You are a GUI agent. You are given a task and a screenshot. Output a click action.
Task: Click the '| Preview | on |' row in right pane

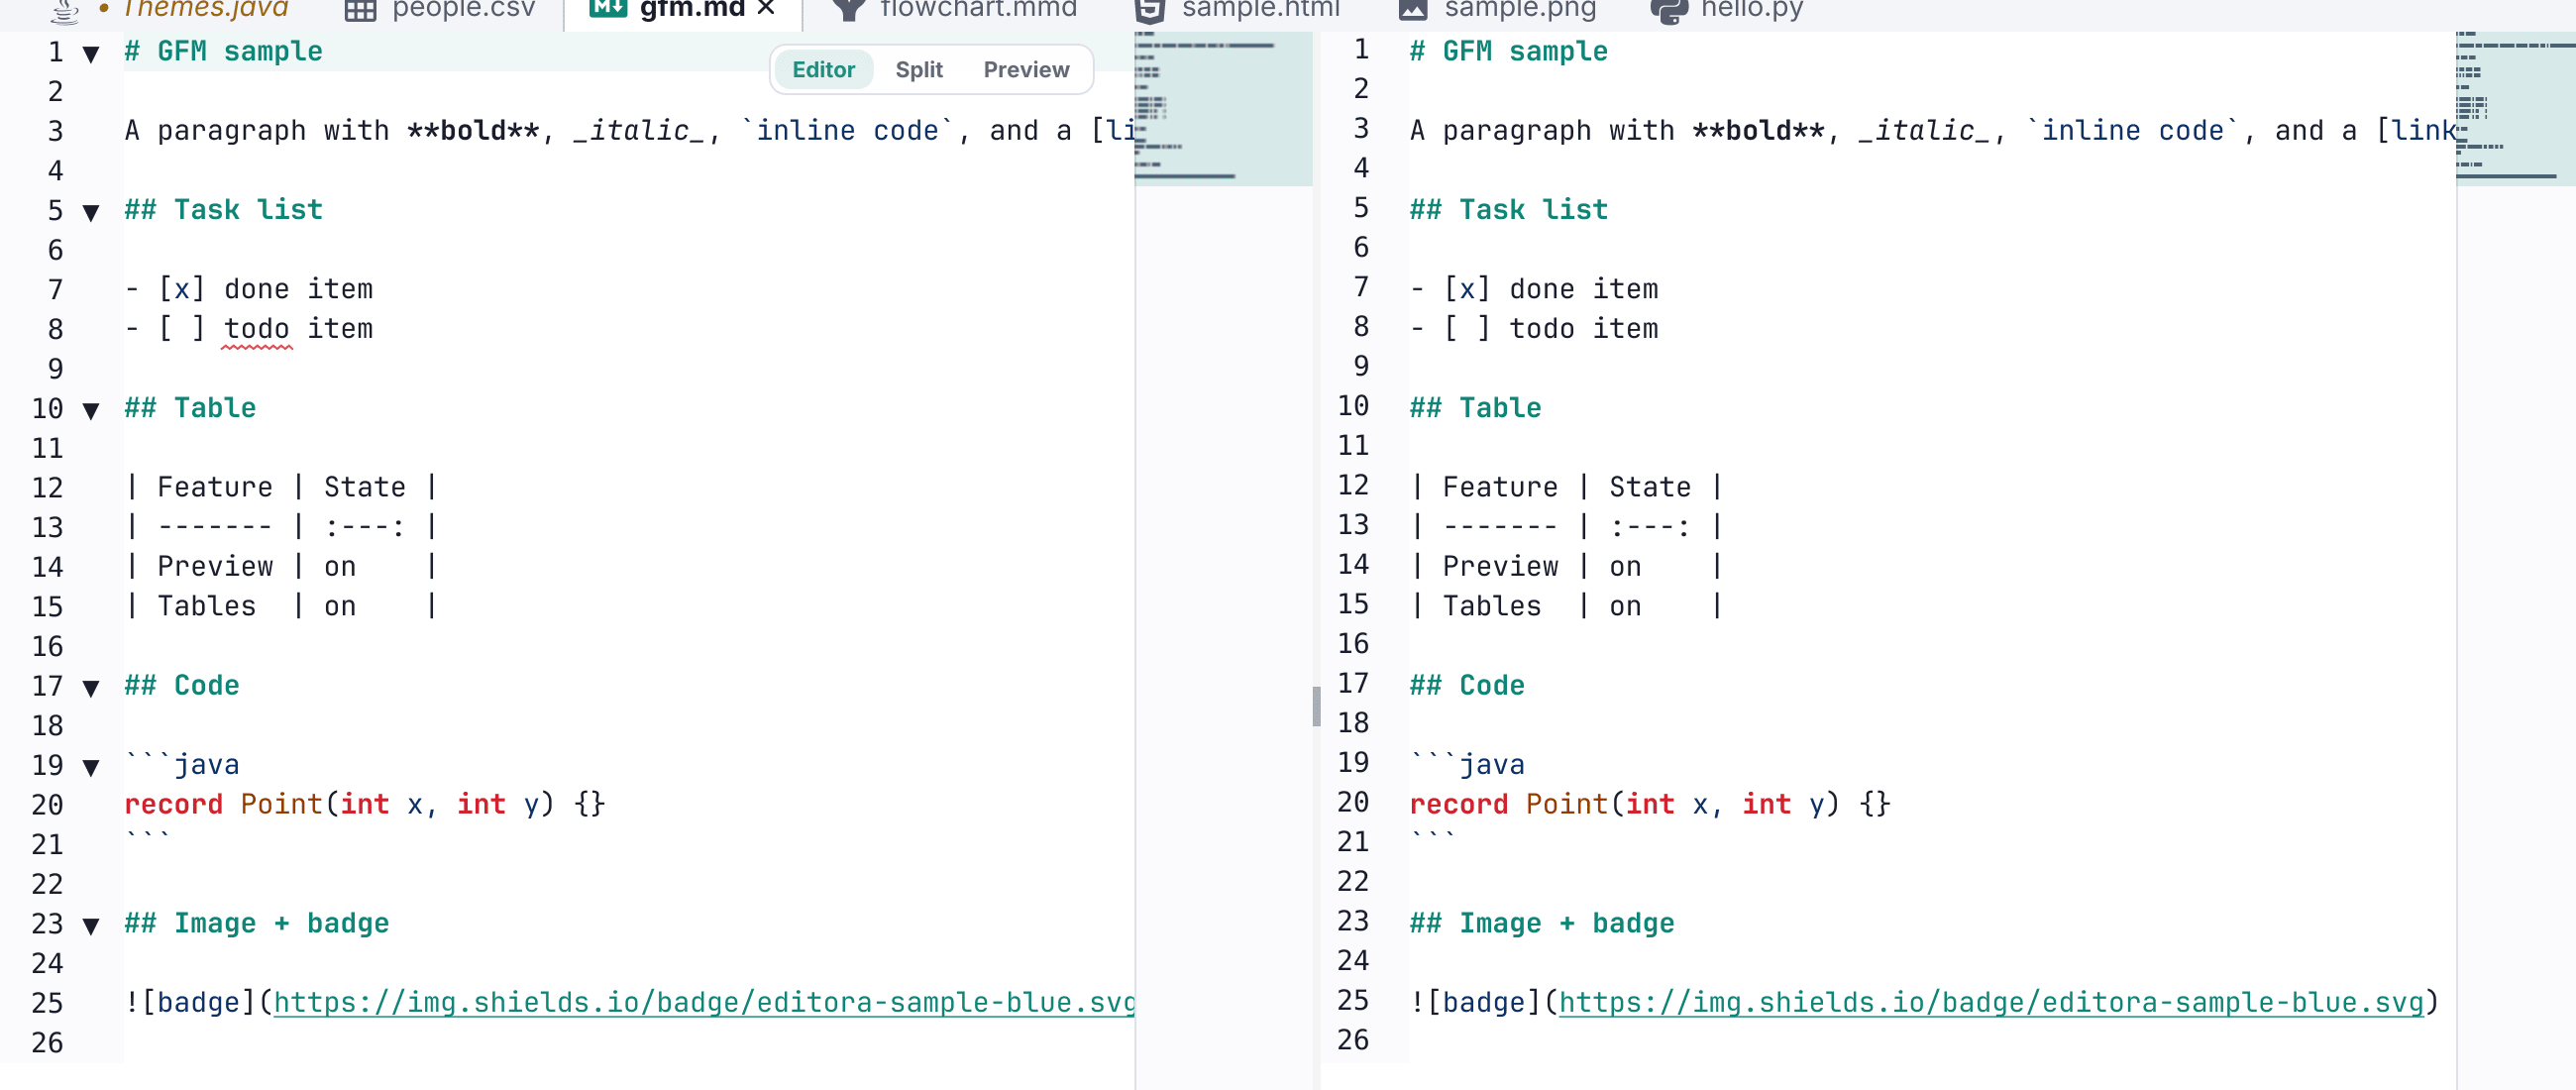pyautogui.click(x=1567, y=566)
